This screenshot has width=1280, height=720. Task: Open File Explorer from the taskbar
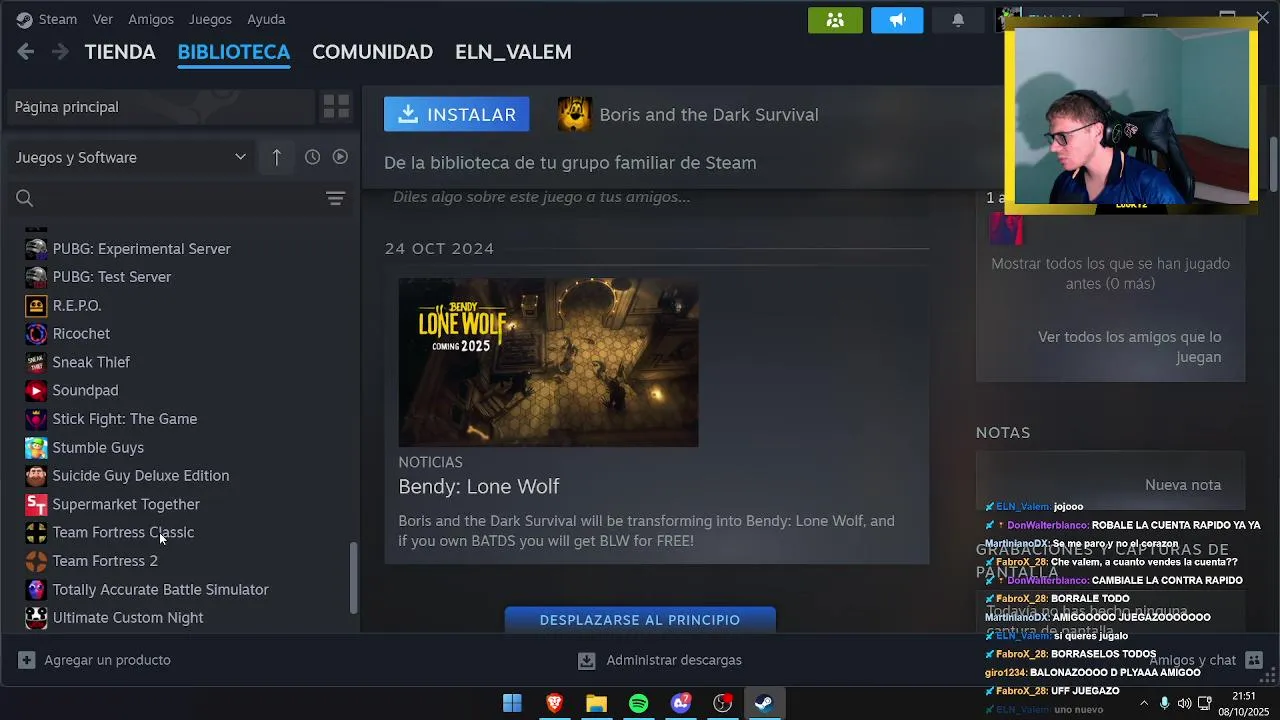point(596,704)
